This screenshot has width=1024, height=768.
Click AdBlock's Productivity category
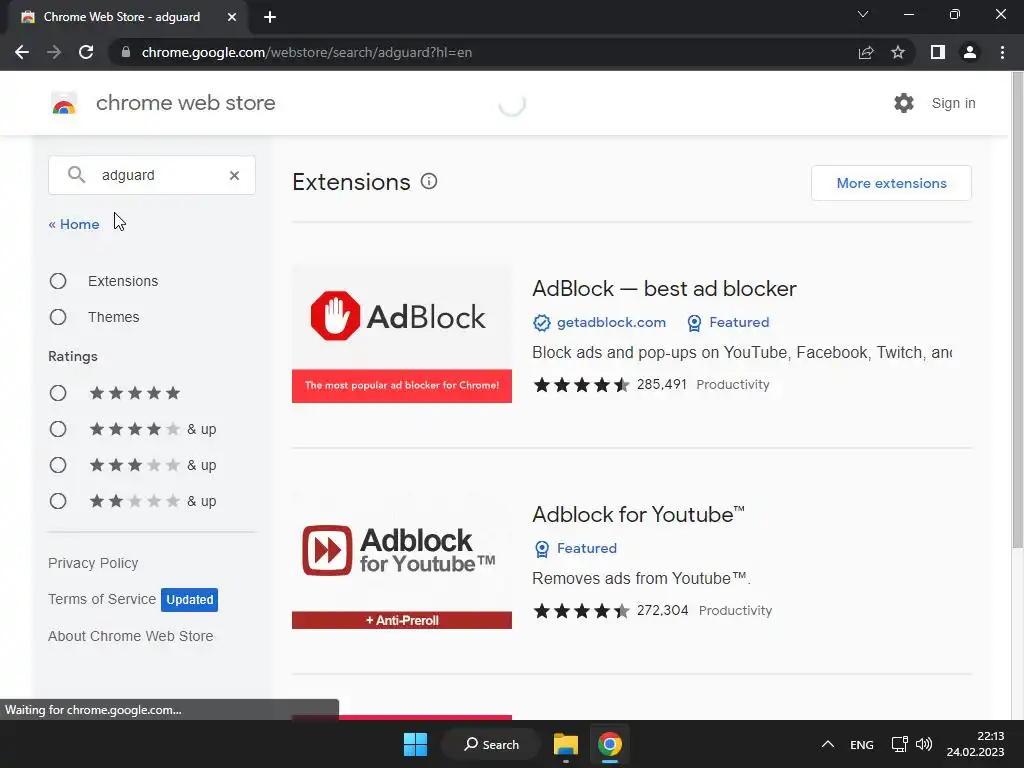tap(733, 385)
